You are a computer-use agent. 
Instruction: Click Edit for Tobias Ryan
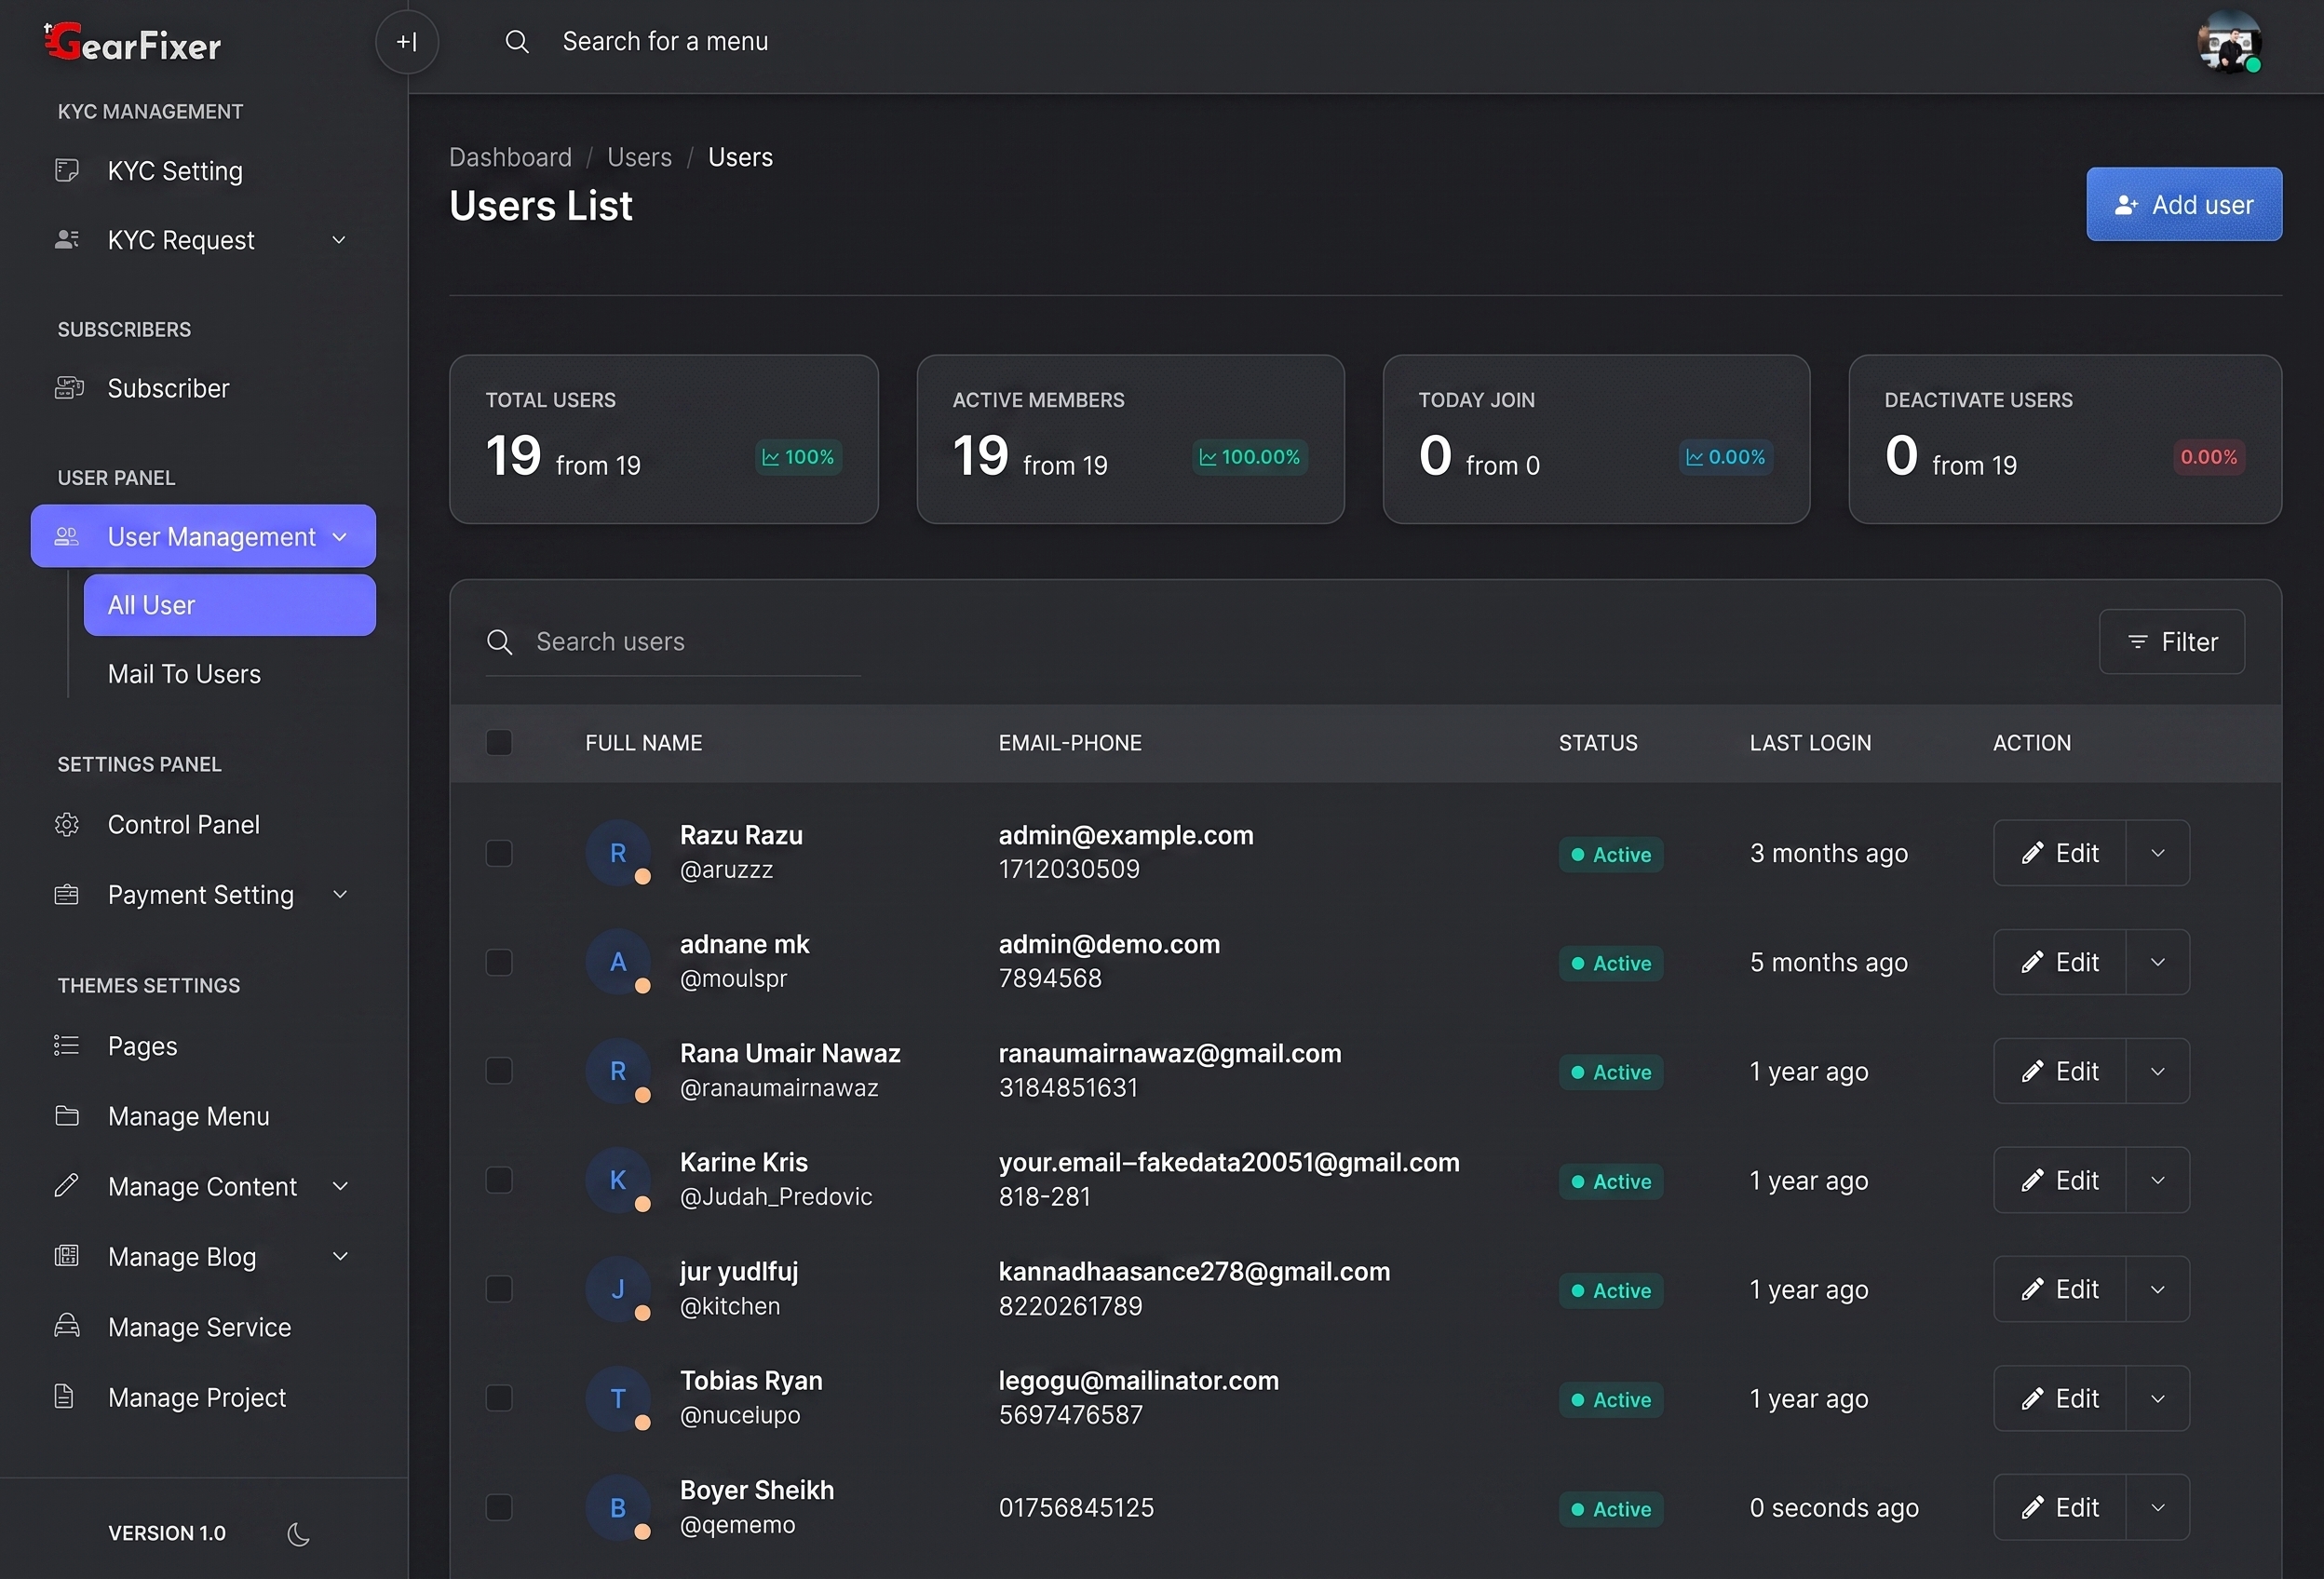(x=2059, y=1398)
